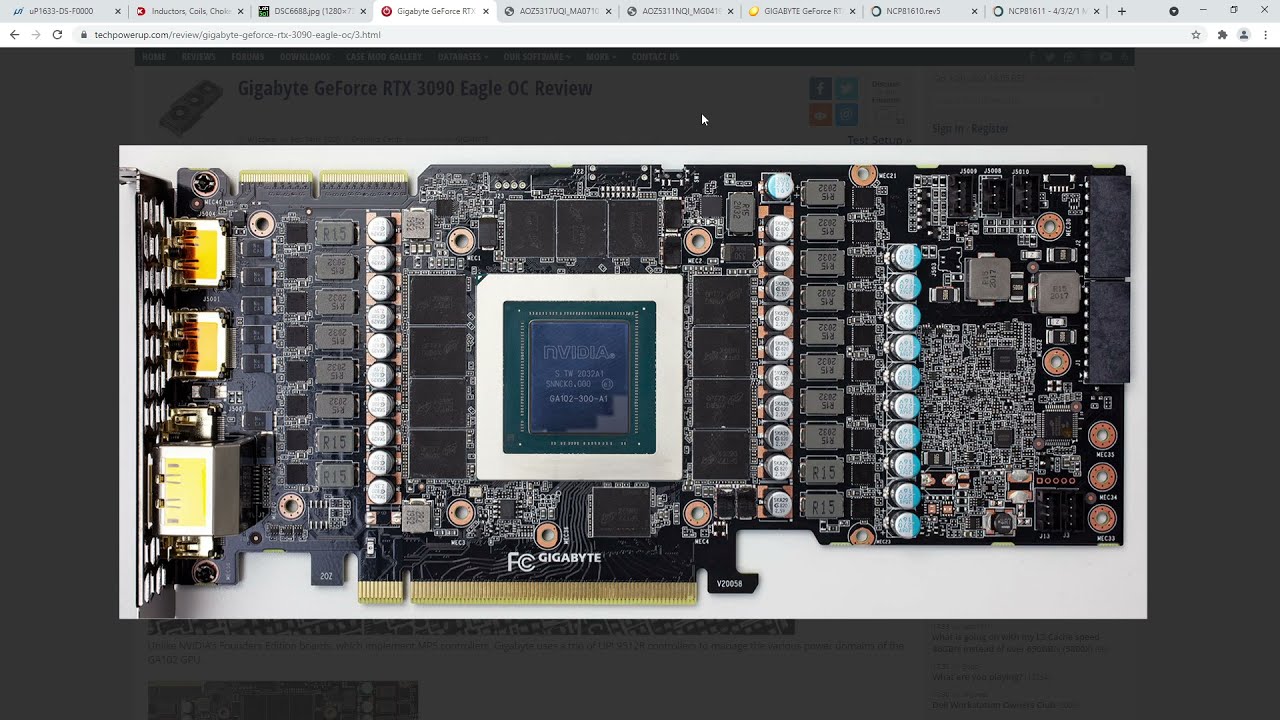The width and height of the screenshot is (1280, 720).
Task: Close the AOZ5311NQI tab
Action: click(730, 11)
